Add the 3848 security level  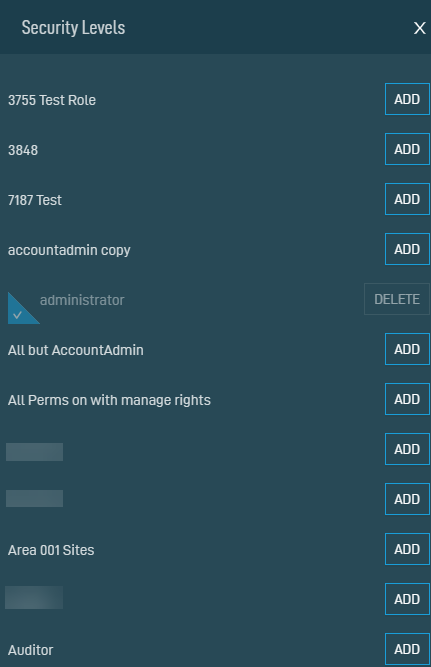[407, 149]
